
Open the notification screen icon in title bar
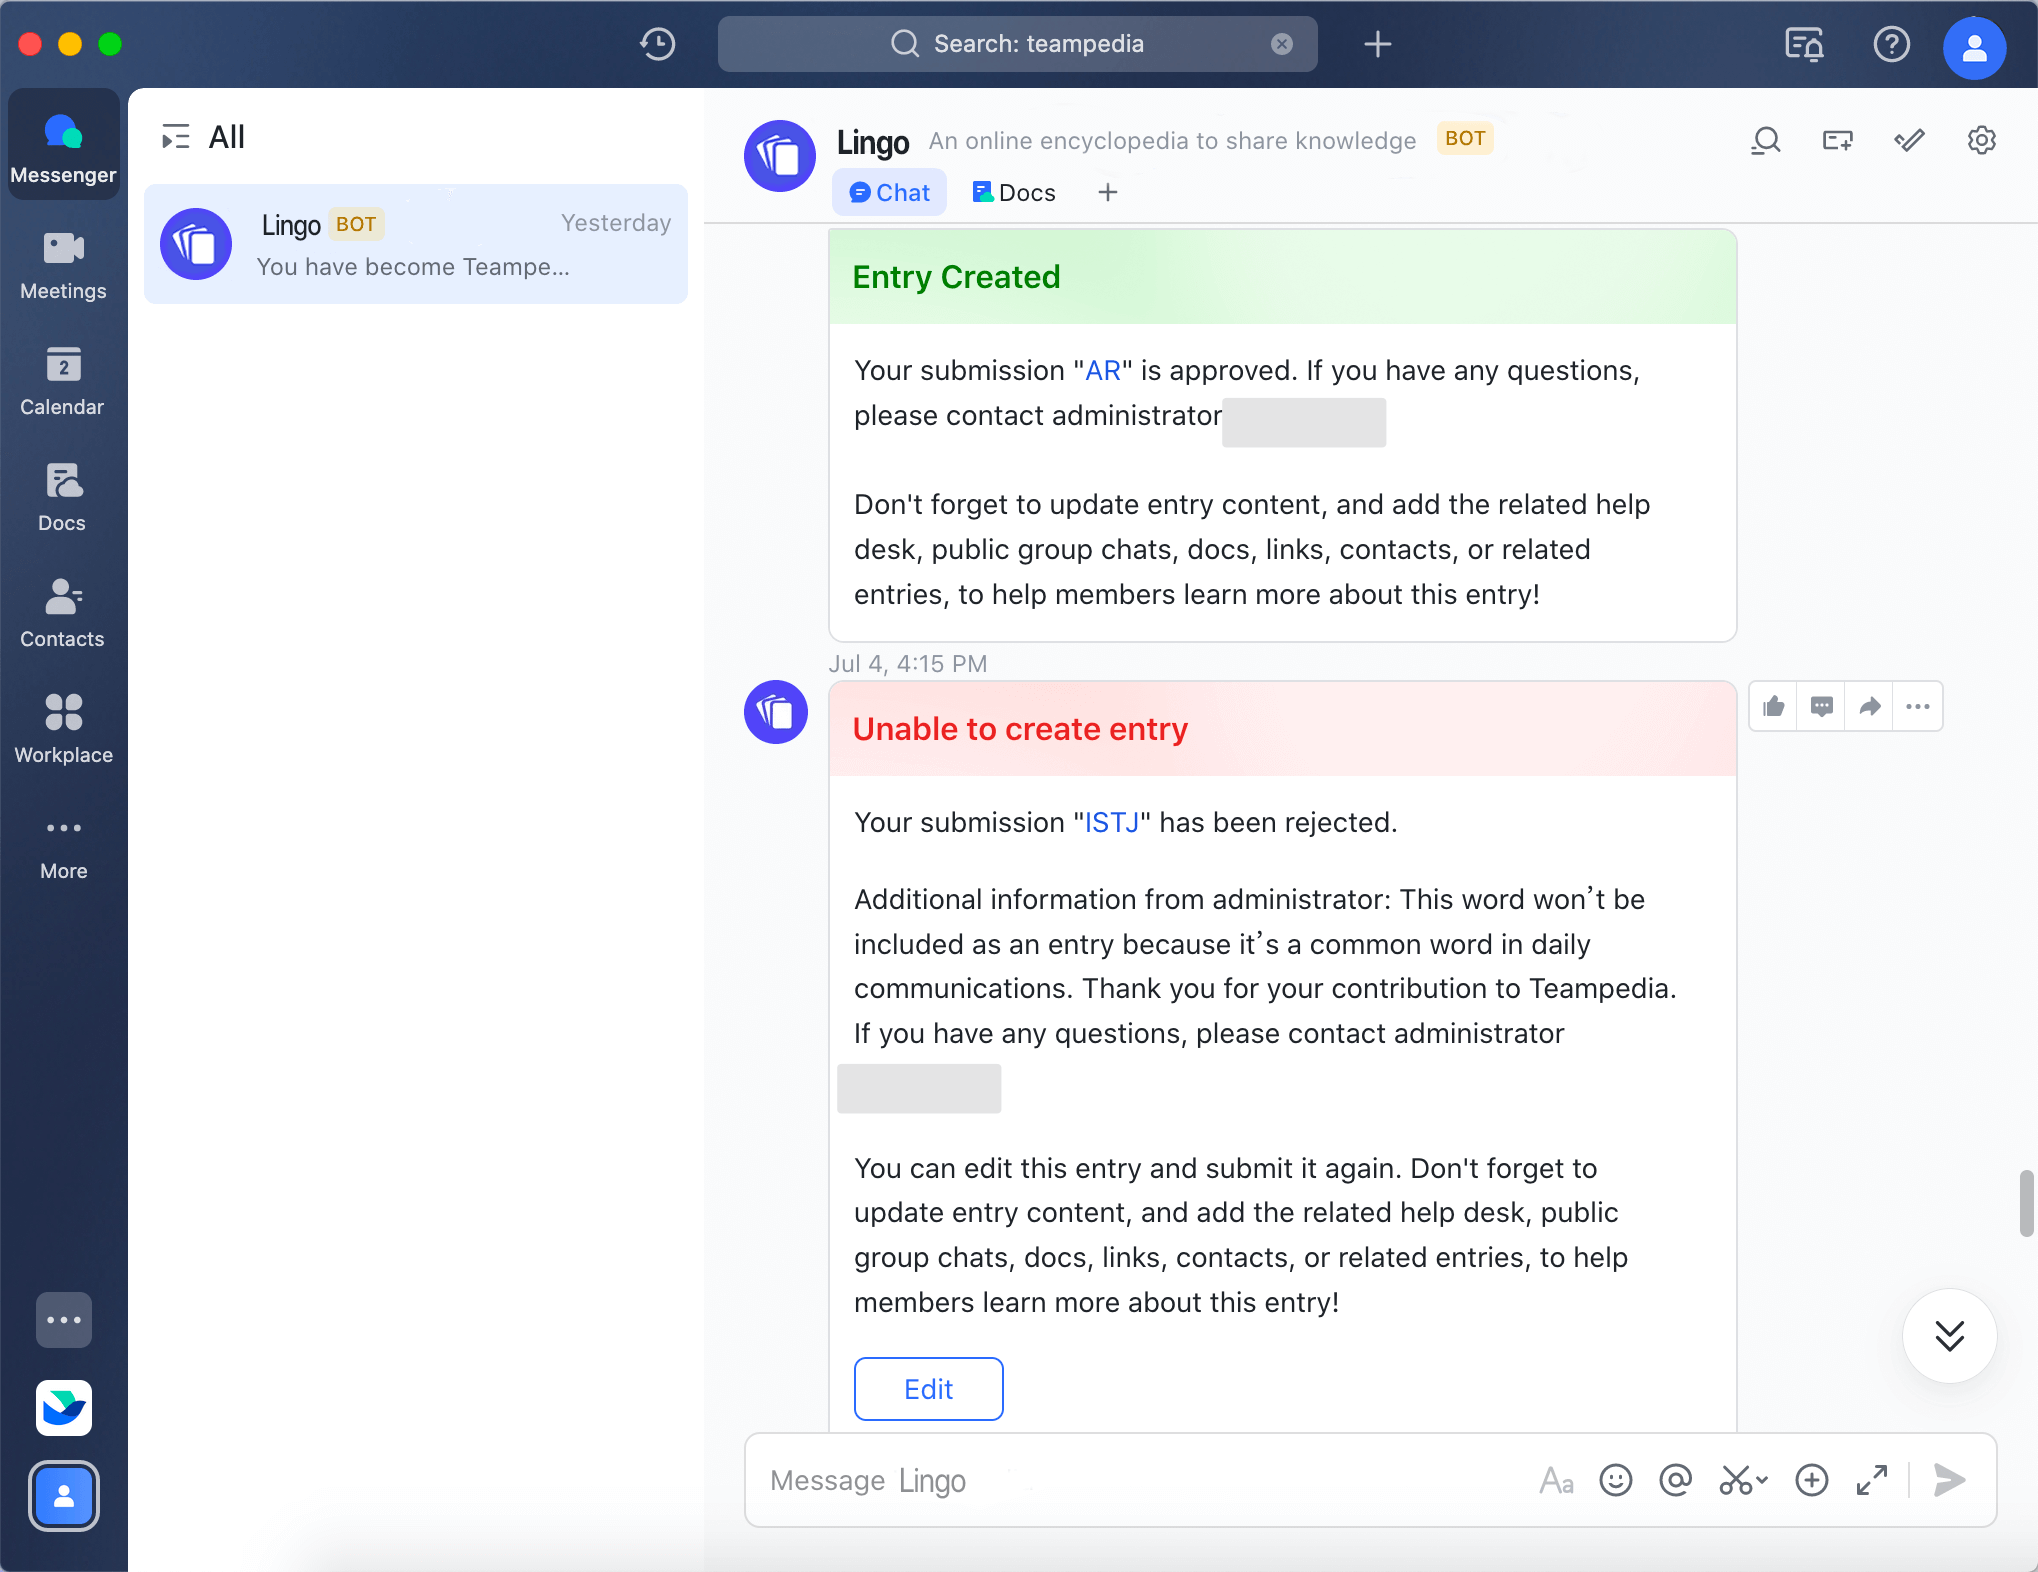(1805, 44)
